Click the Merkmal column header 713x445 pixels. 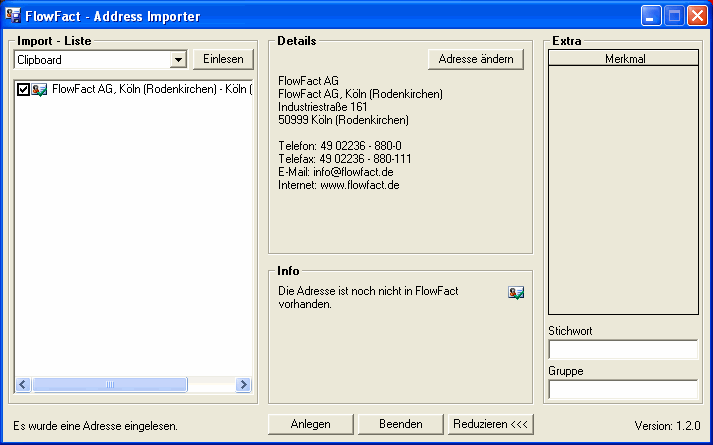pos(623,58)
